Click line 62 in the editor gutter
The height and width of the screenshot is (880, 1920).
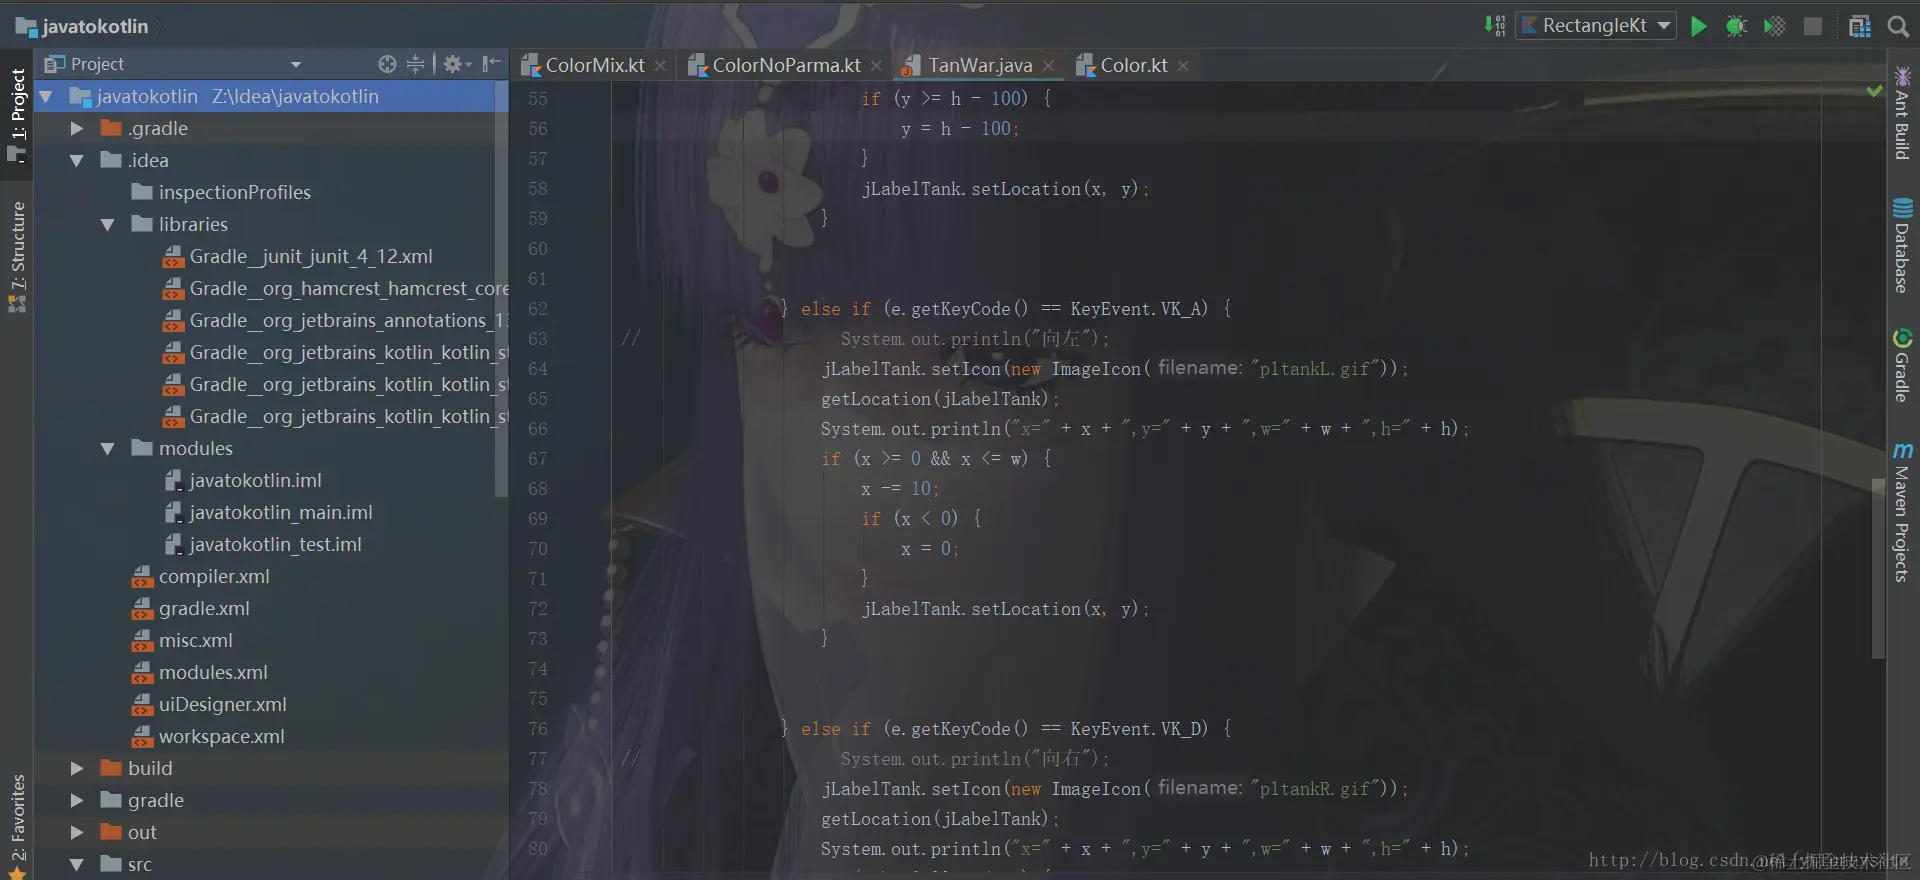point(538,309)
